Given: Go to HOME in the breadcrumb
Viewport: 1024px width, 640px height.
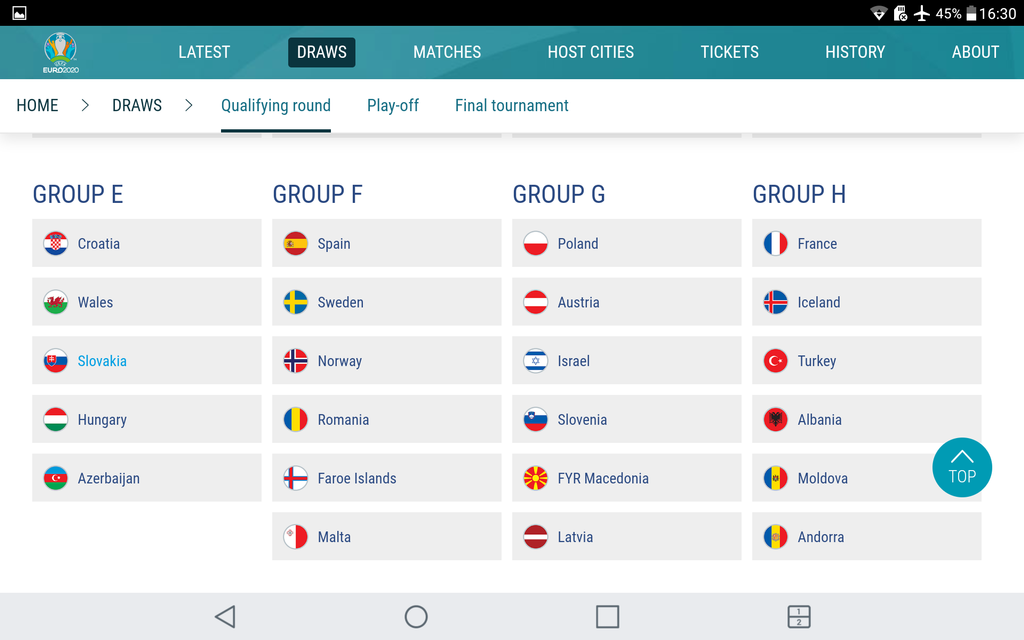Looking at the screenshot, I should [x=38, y=106].
